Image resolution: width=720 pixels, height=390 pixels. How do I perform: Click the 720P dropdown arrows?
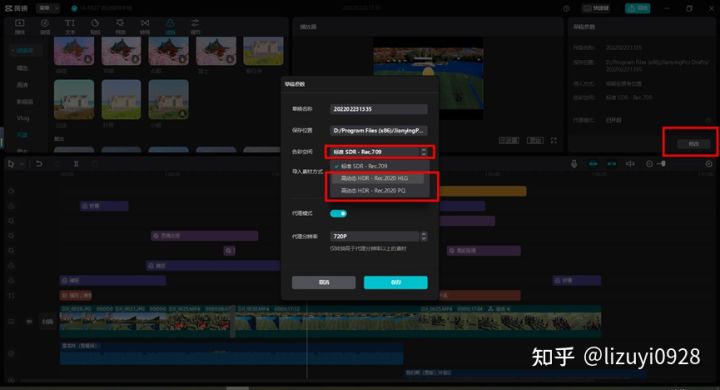pos(424,236)
